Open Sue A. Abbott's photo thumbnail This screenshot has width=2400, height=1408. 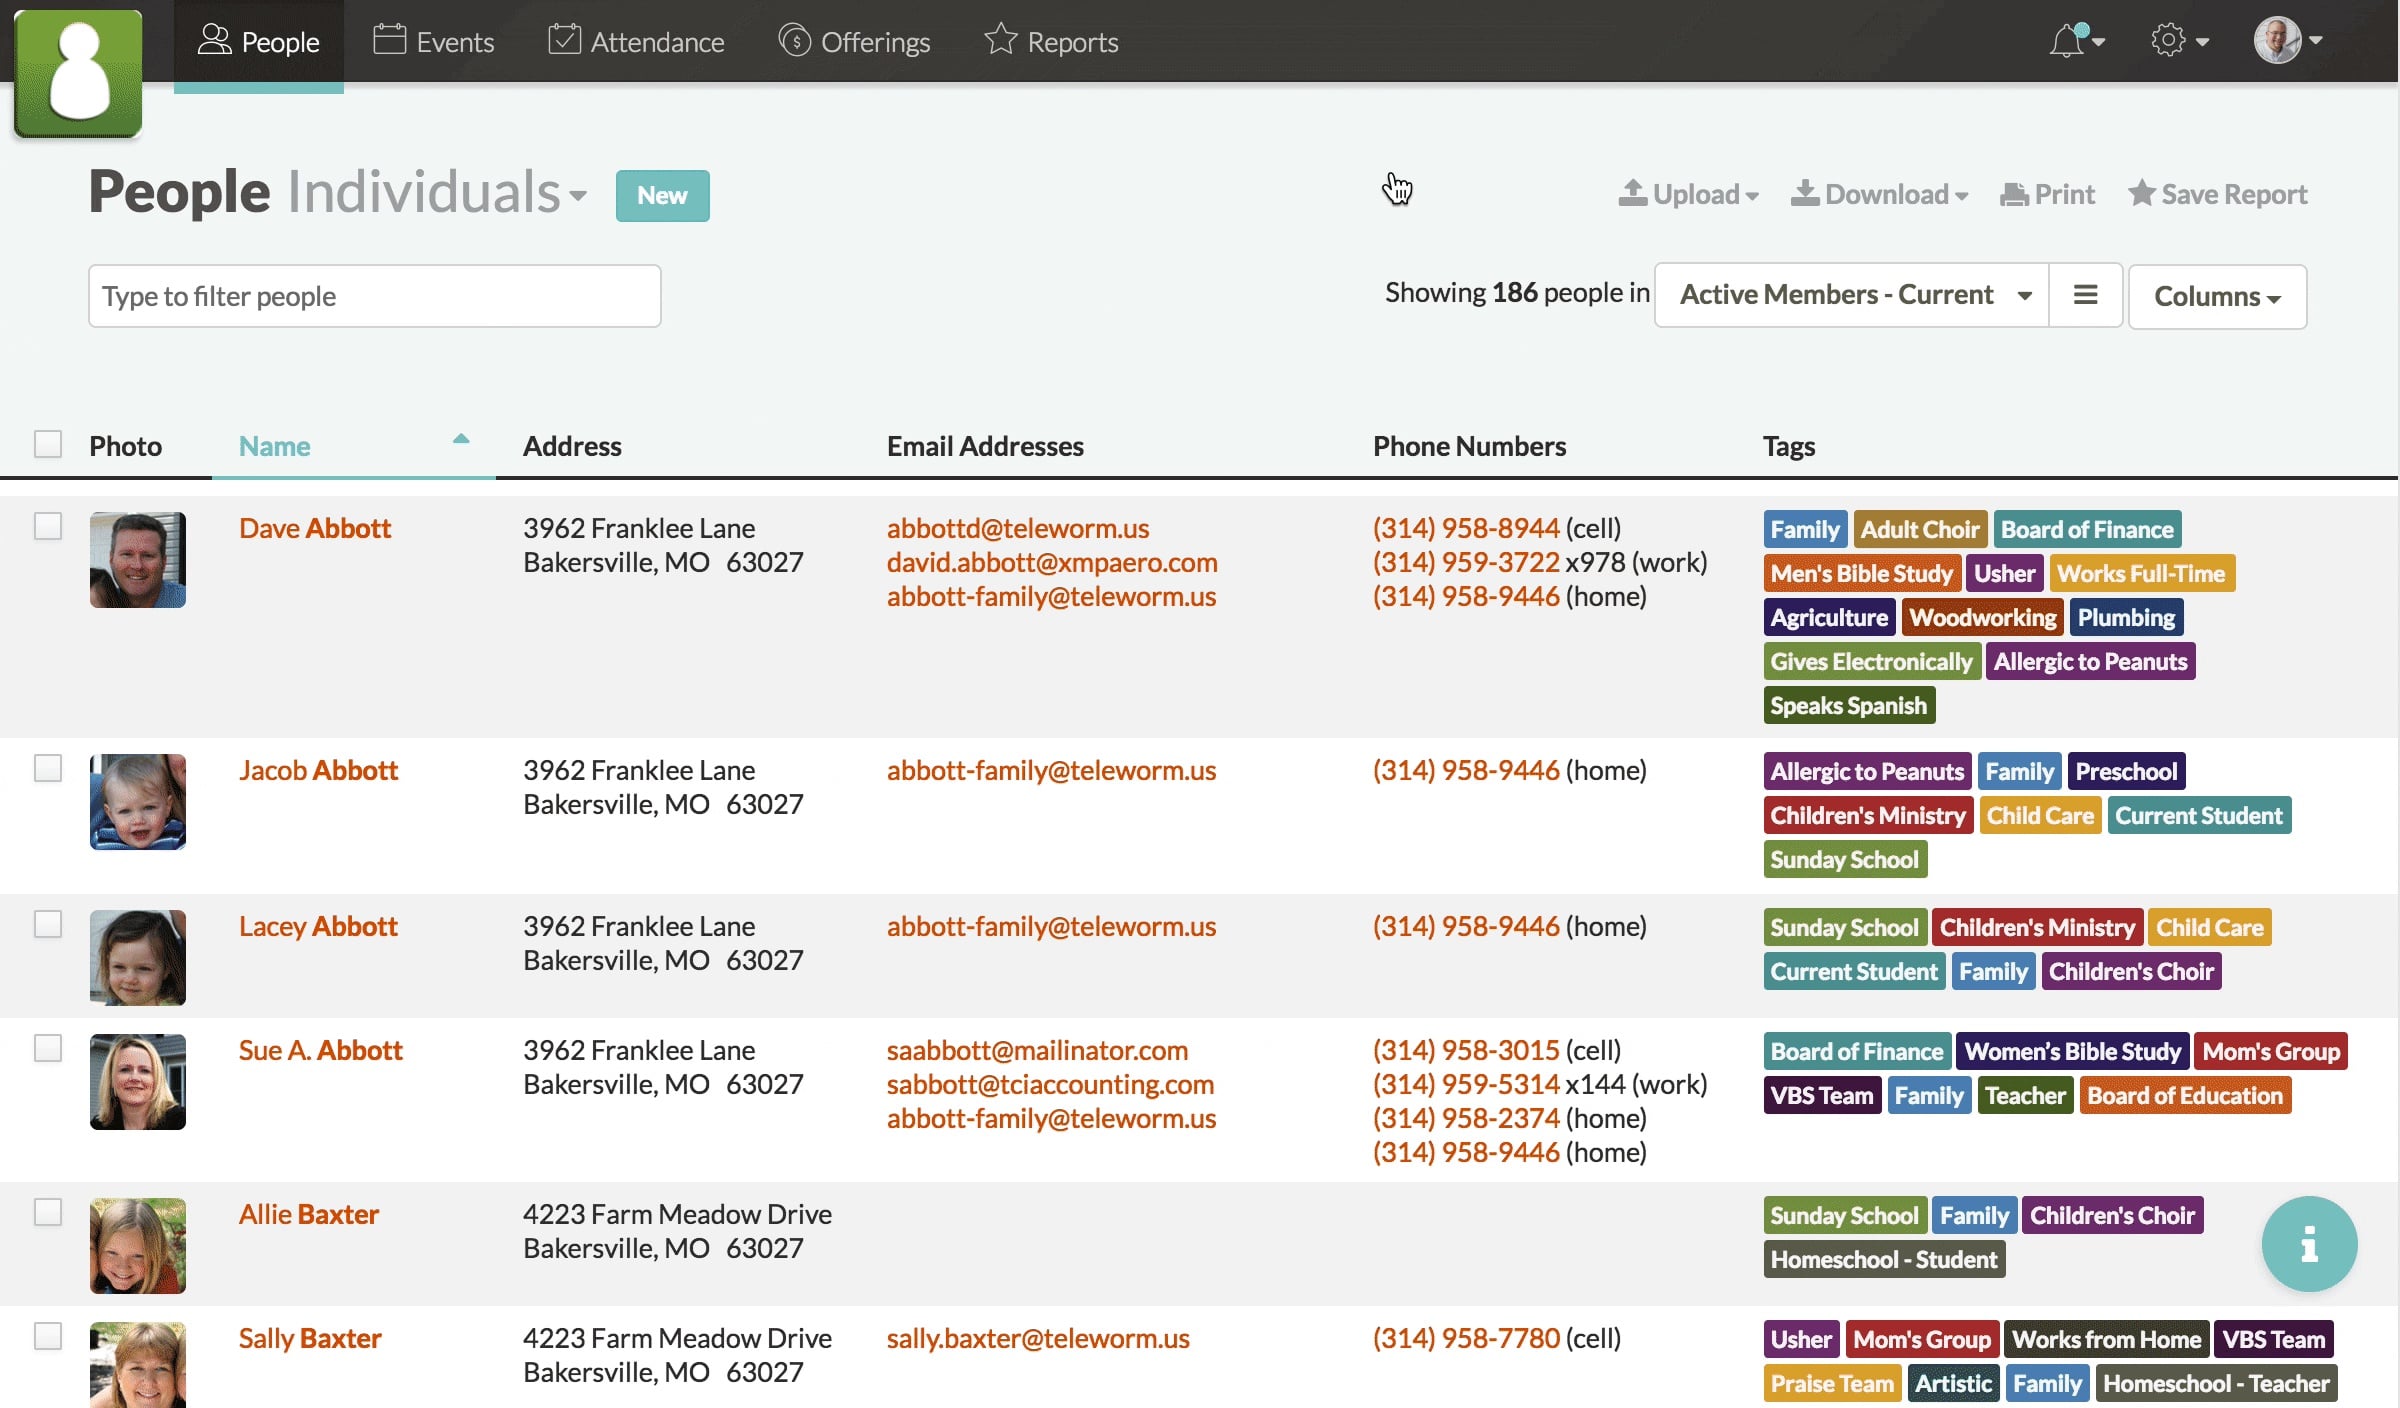click(138, 1082)
